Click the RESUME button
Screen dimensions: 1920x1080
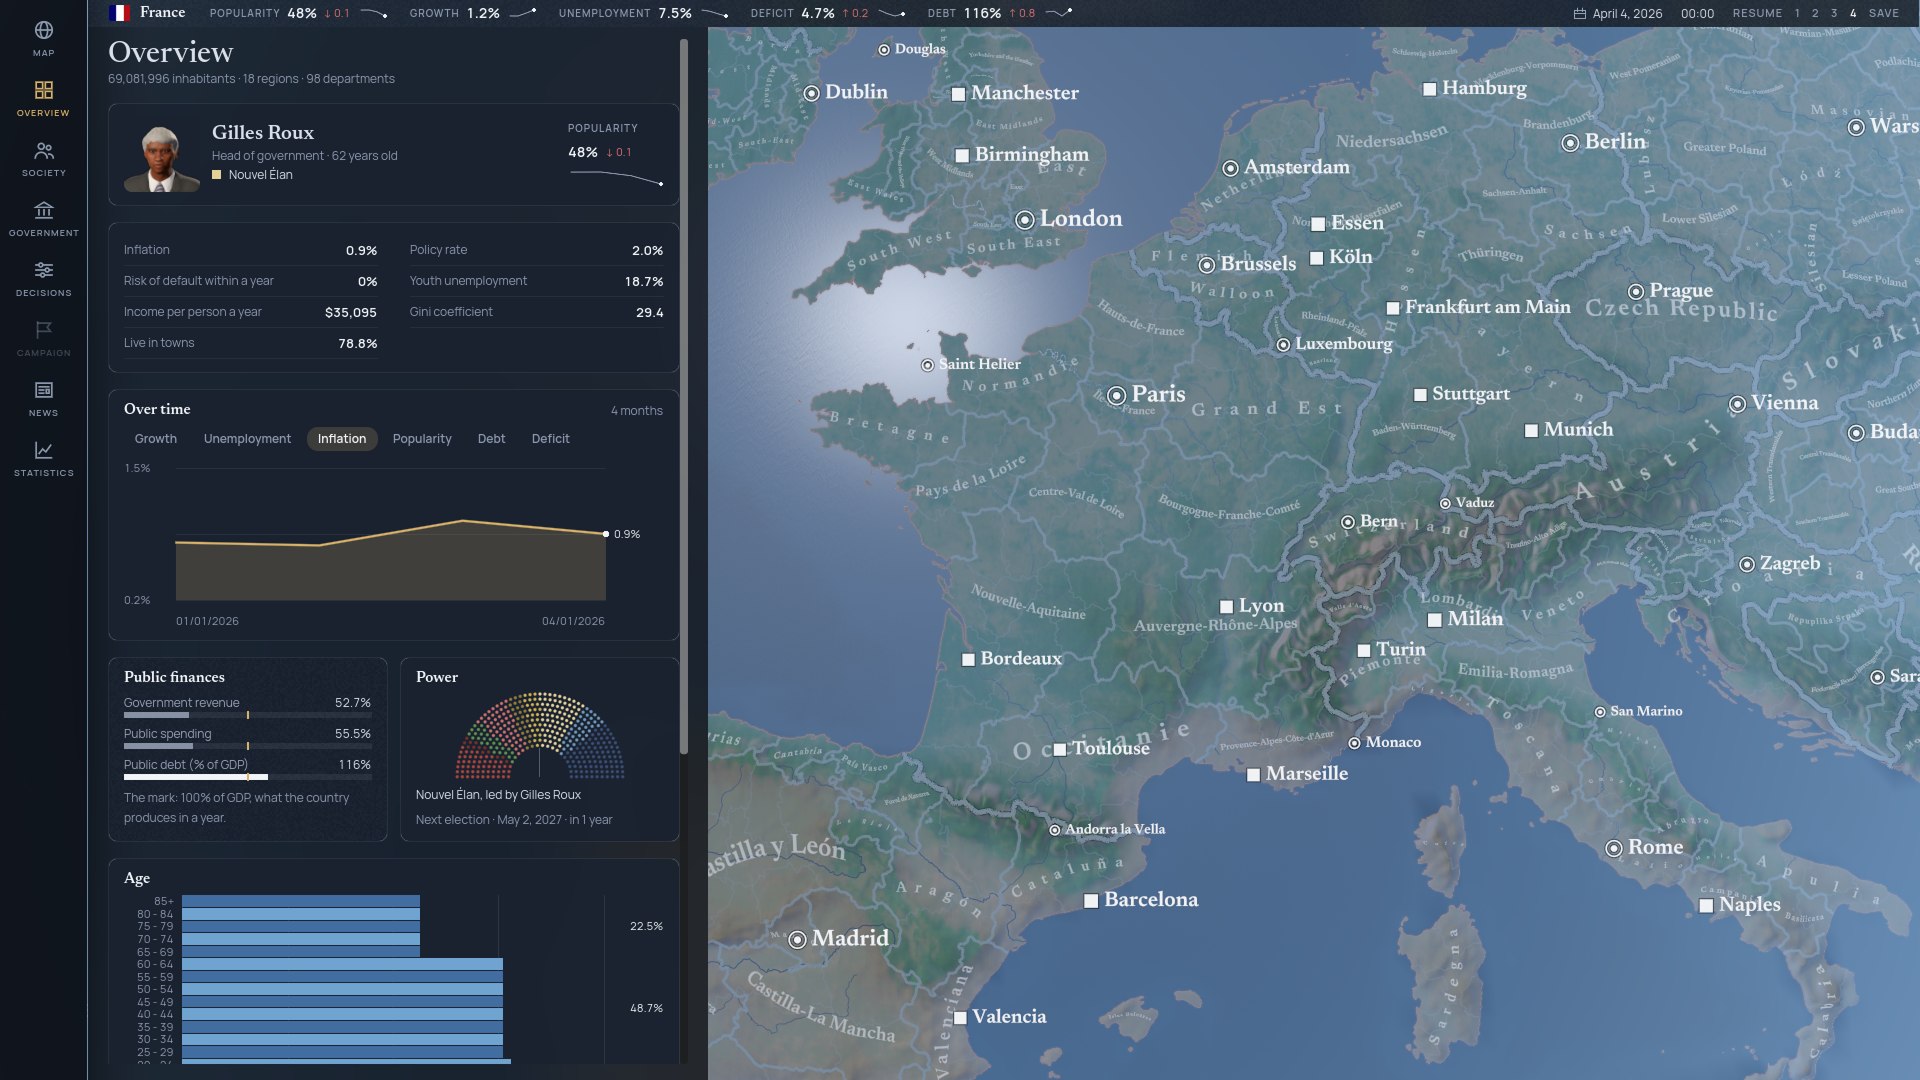[1757, 14]
